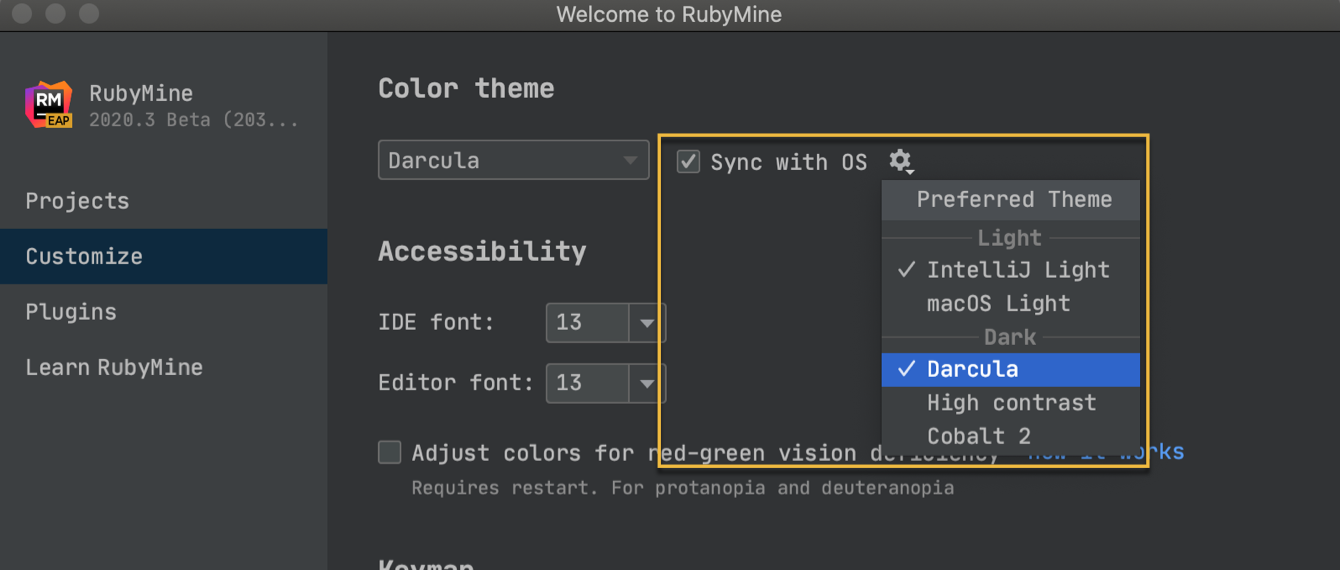Click the Color theme heading
The height and width of the screenshot is (570, 1340).
click(466, 88)
